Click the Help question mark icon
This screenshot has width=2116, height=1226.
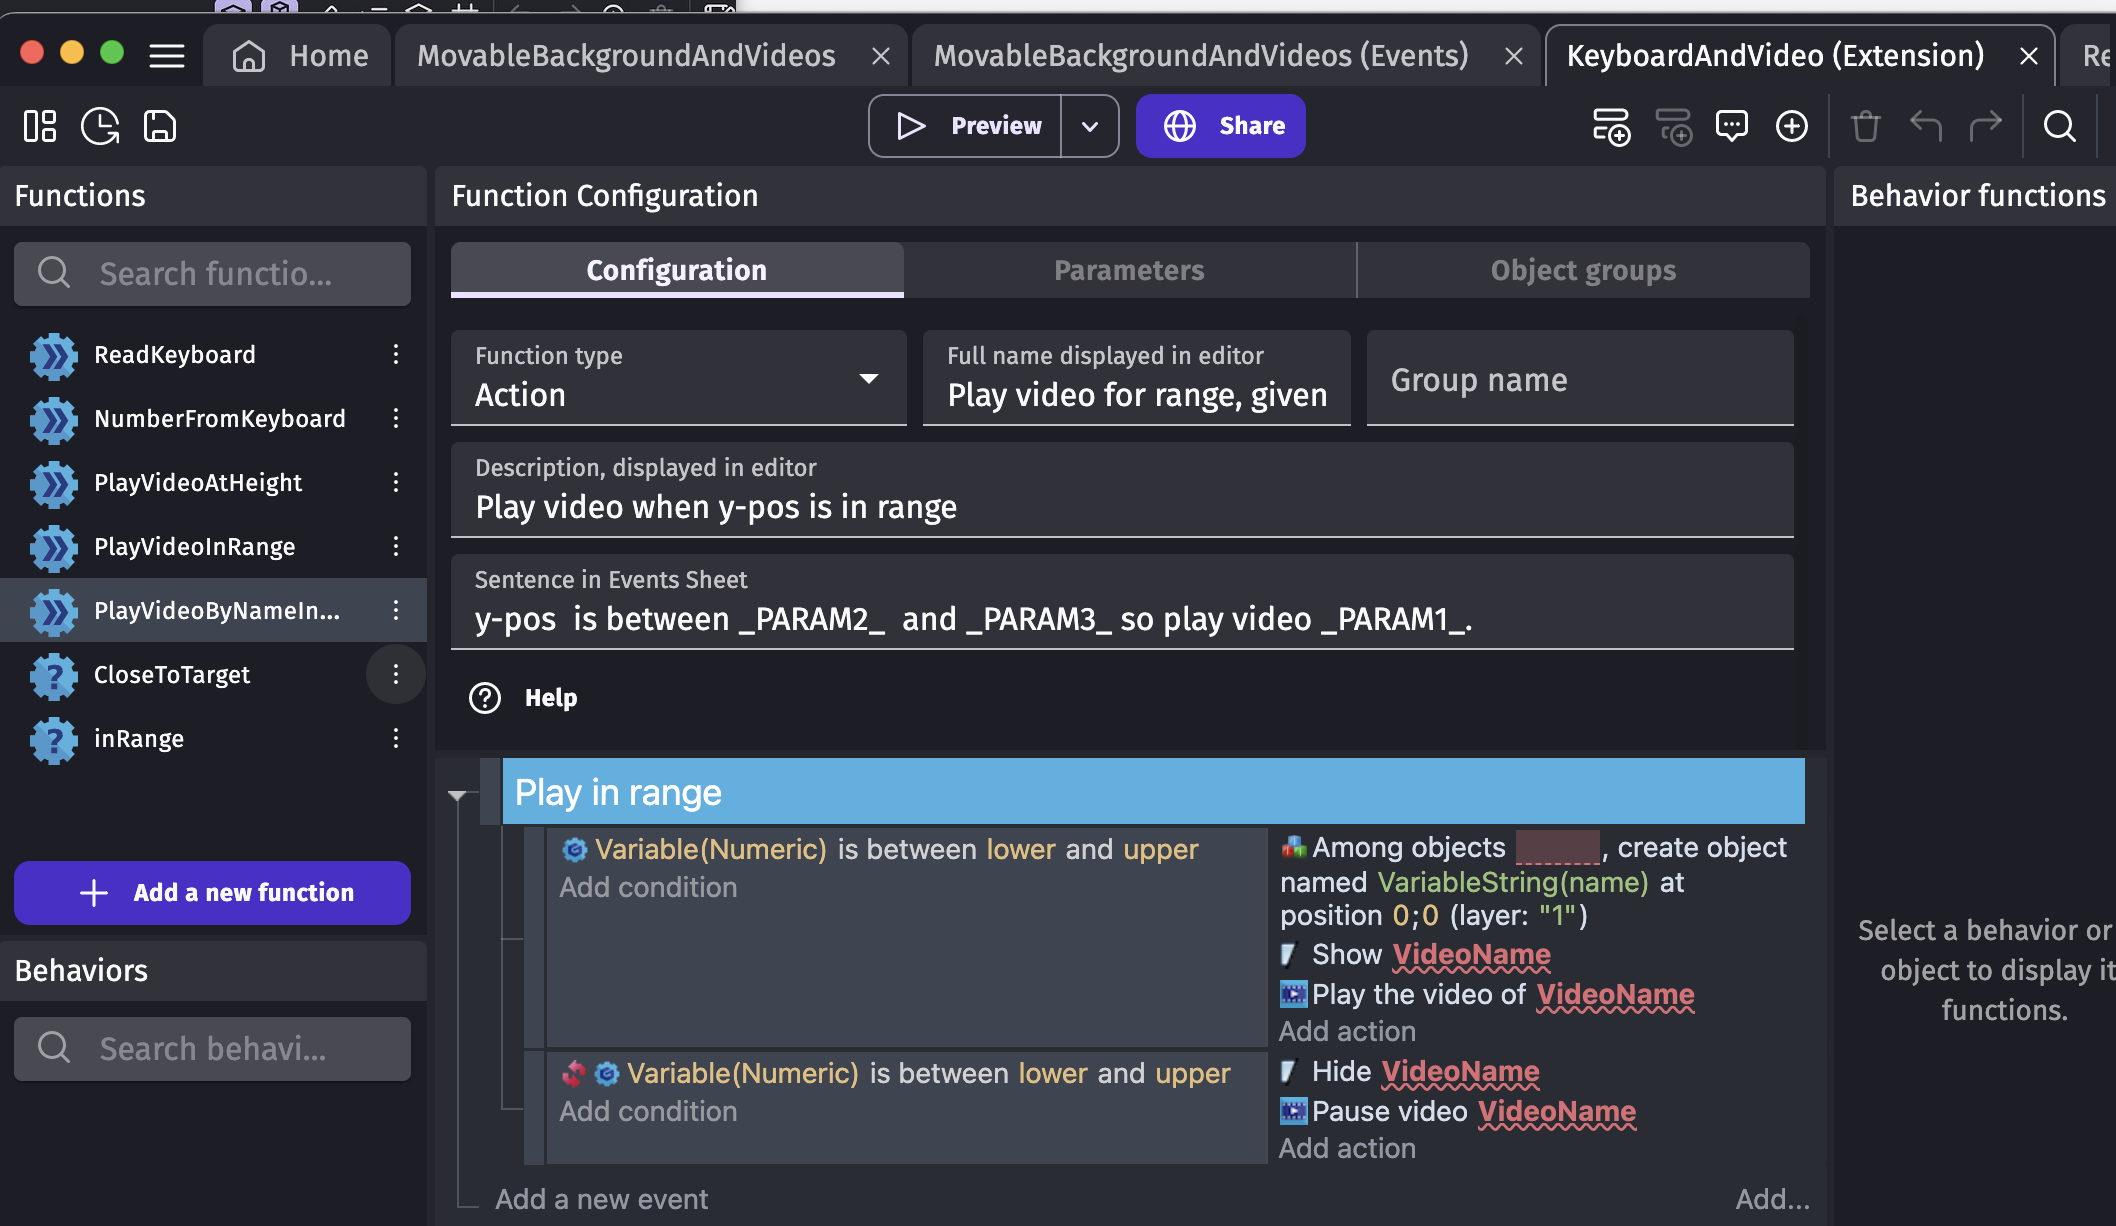(x=485, y=698)
